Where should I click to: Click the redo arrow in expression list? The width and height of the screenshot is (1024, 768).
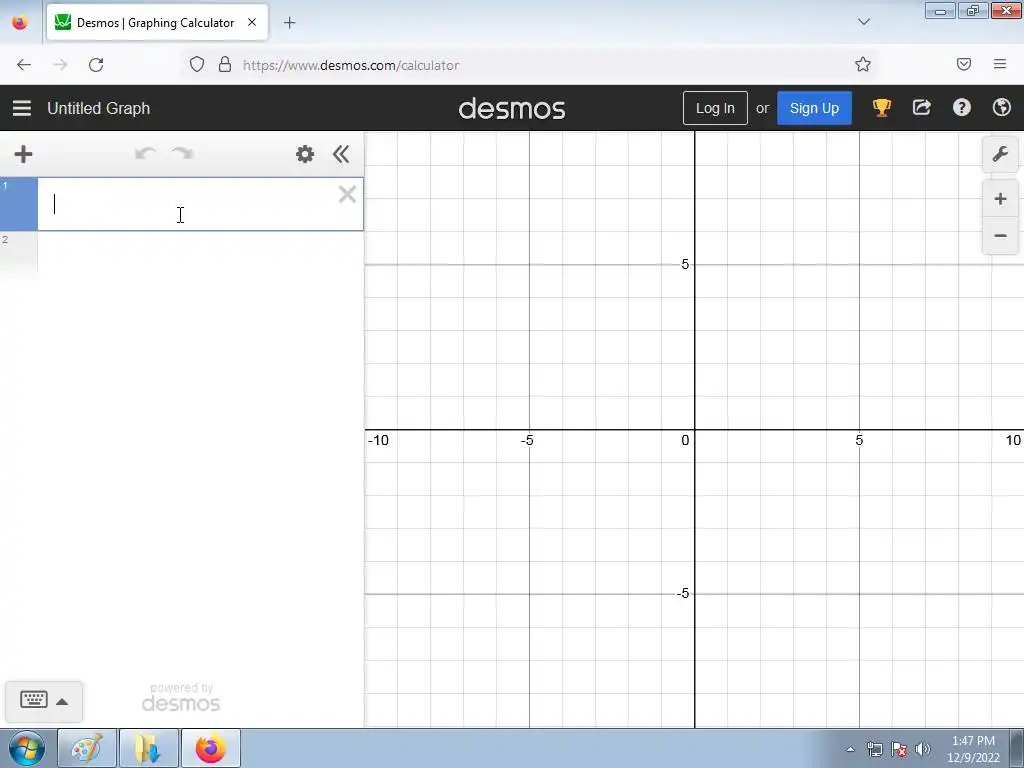click(183, 153)
